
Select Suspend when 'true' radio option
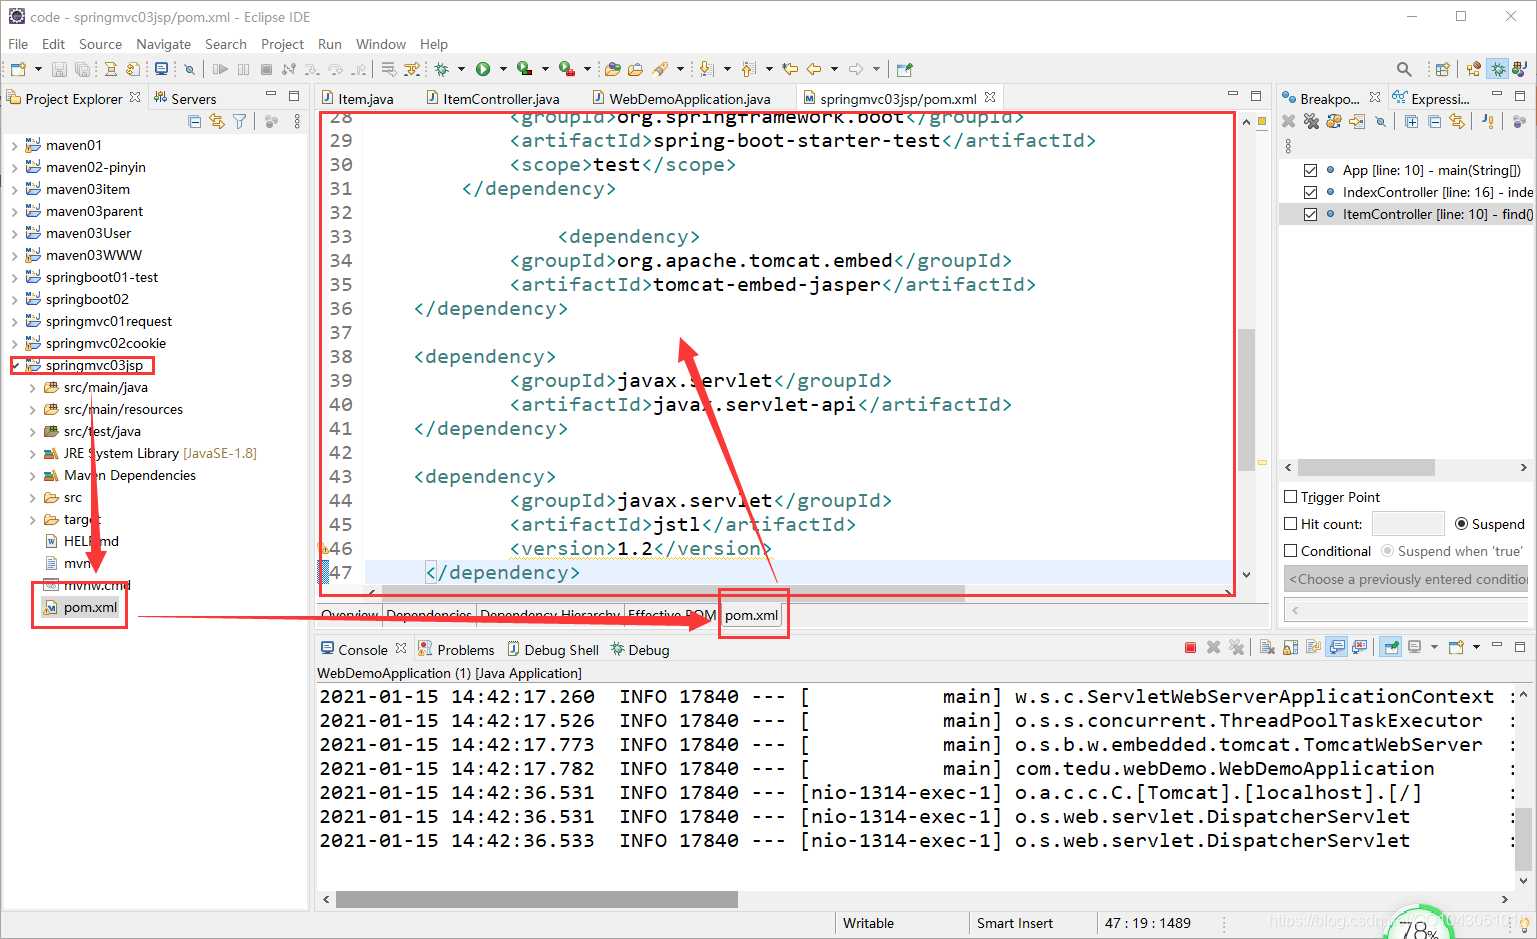pos(1387,551)
